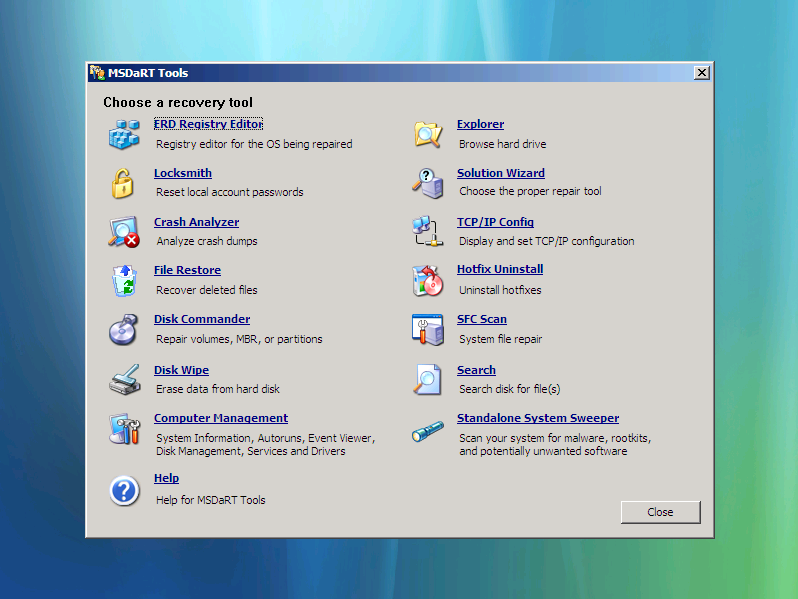Viewport: 798px width, 599px height.
Task: Click the Computer Management tools icon
Action: click(124, 429)
